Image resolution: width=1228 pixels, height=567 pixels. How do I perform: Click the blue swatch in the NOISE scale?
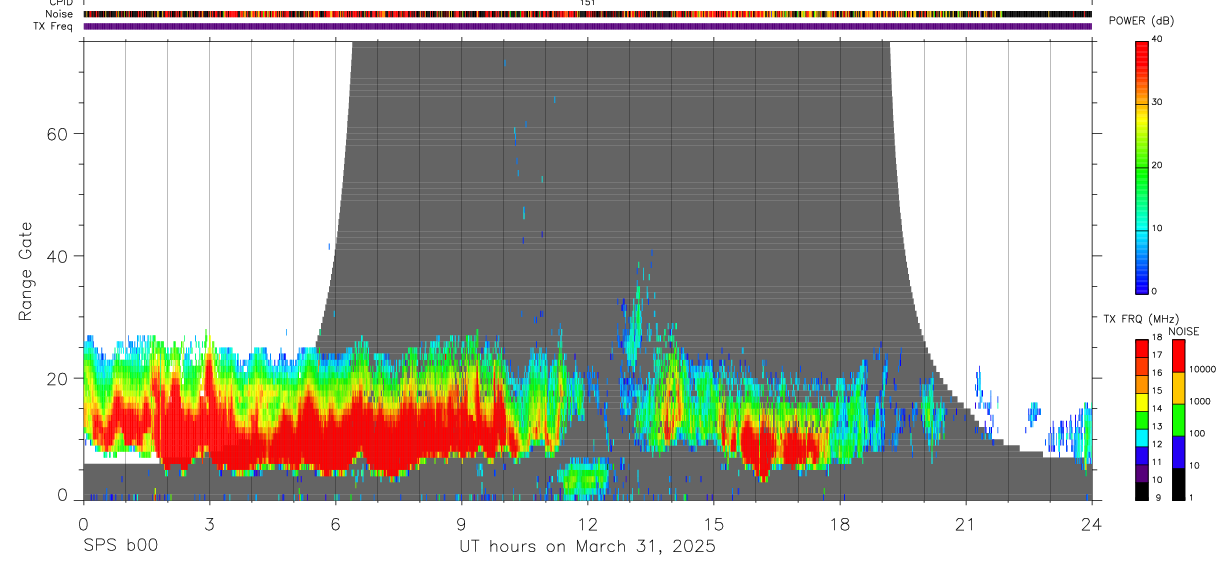tap(1177, 452)
